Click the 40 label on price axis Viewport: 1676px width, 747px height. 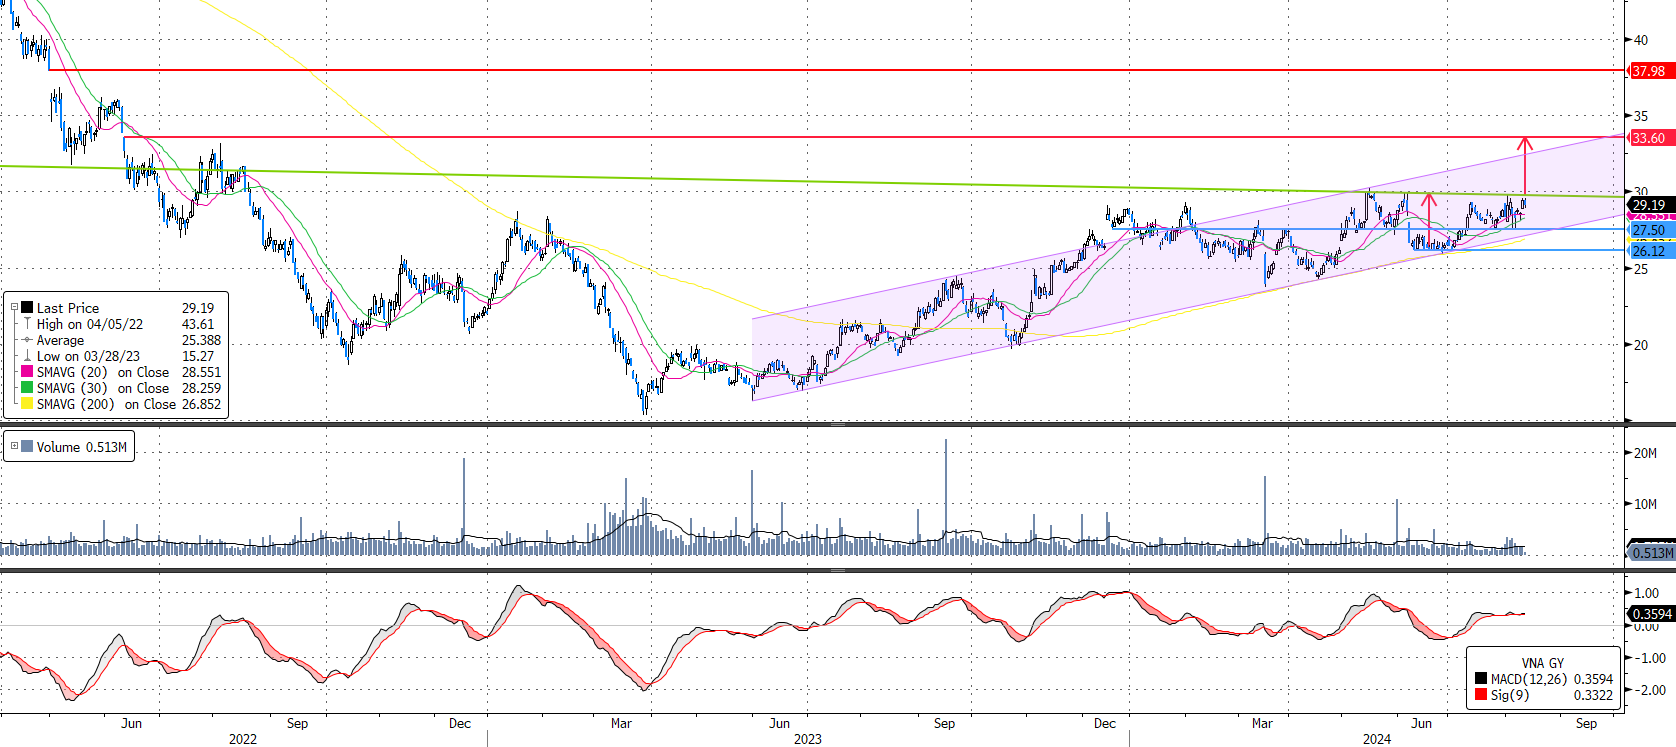pyautogui.click(x=1641, y=40)
